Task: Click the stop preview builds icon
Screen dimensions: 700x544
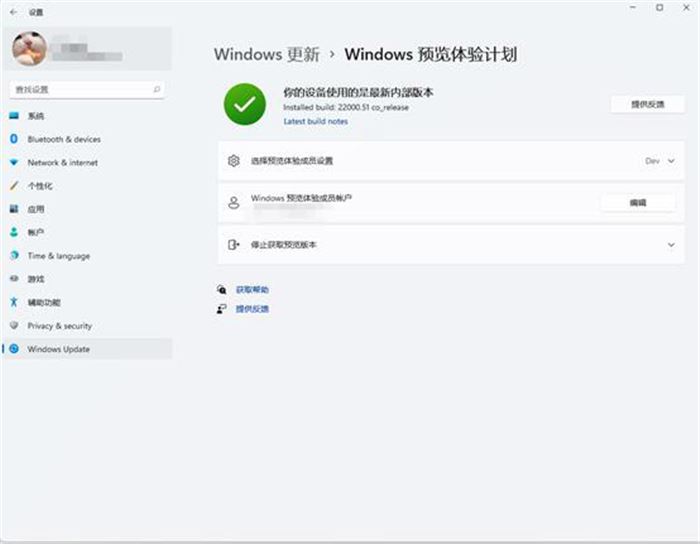Action: [x=234, y=245]
